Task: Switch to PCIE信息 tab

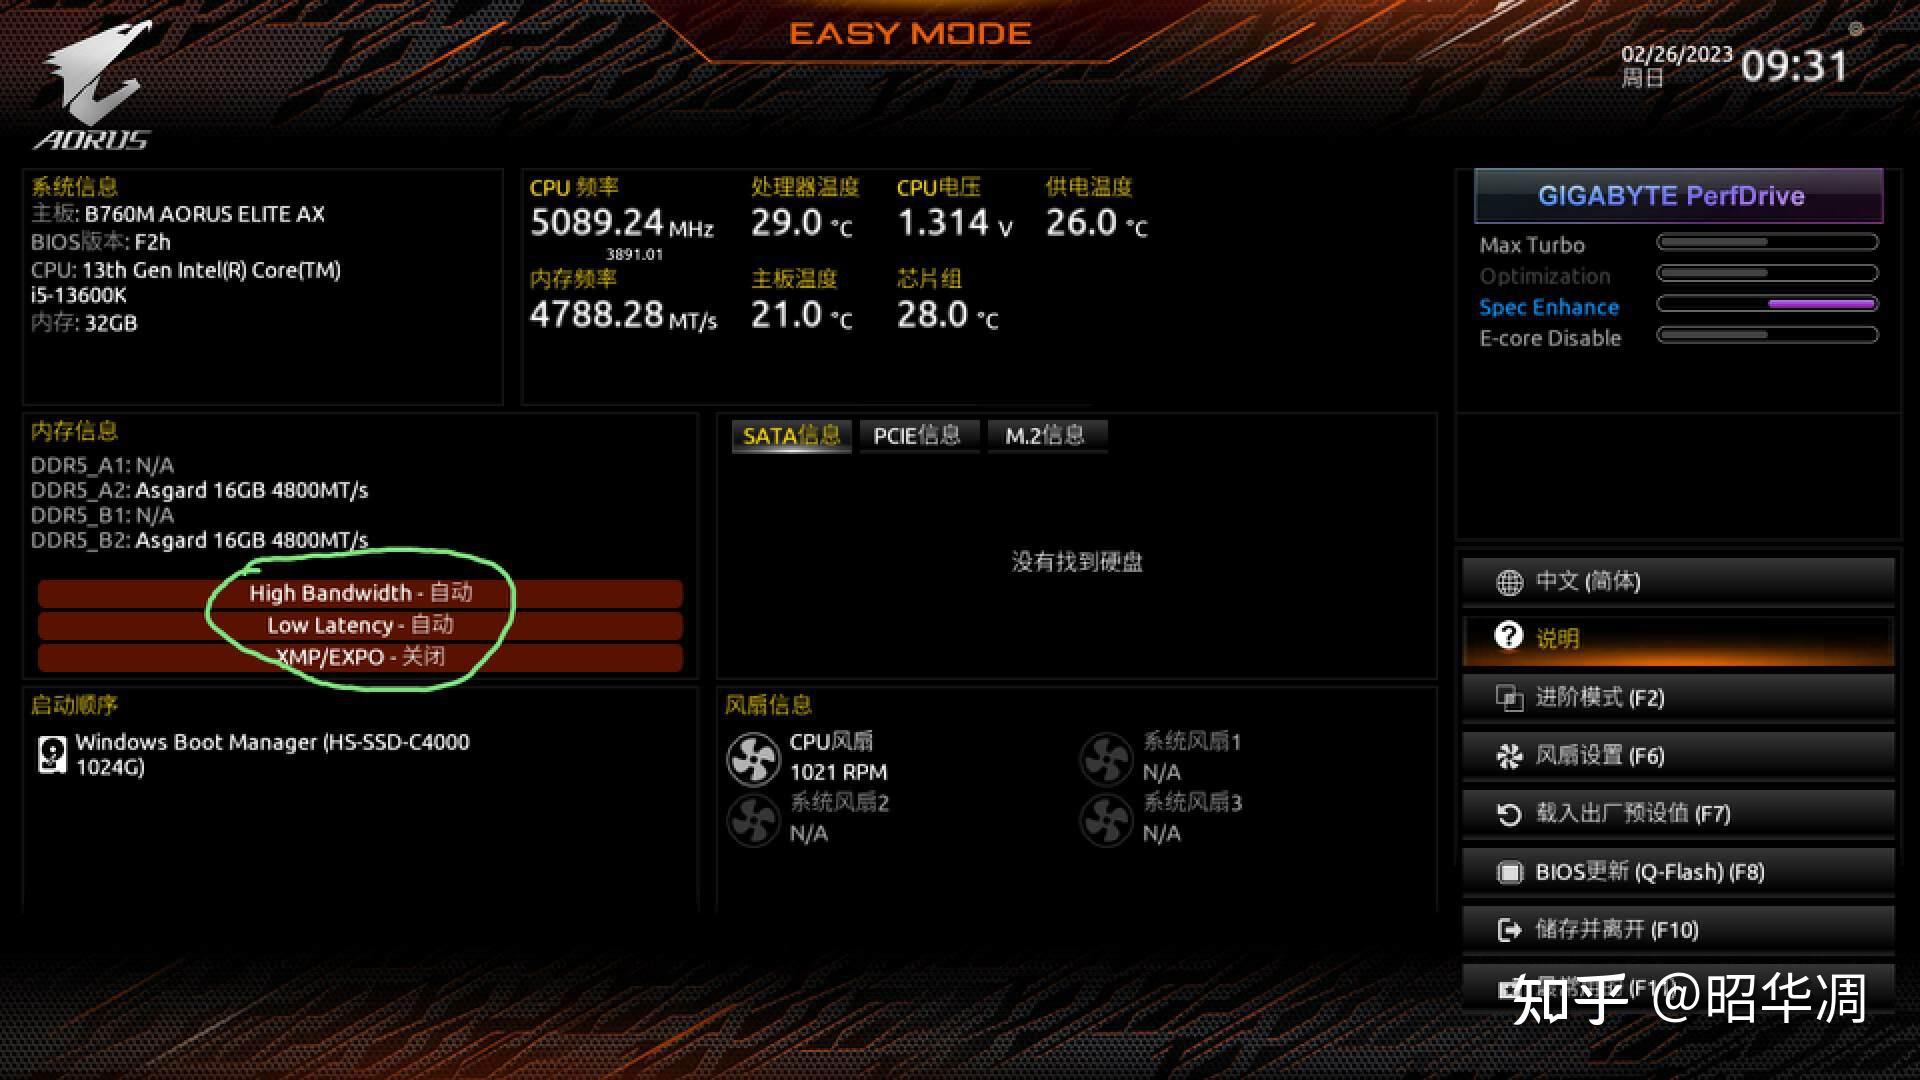Action: tap(915, 436)
